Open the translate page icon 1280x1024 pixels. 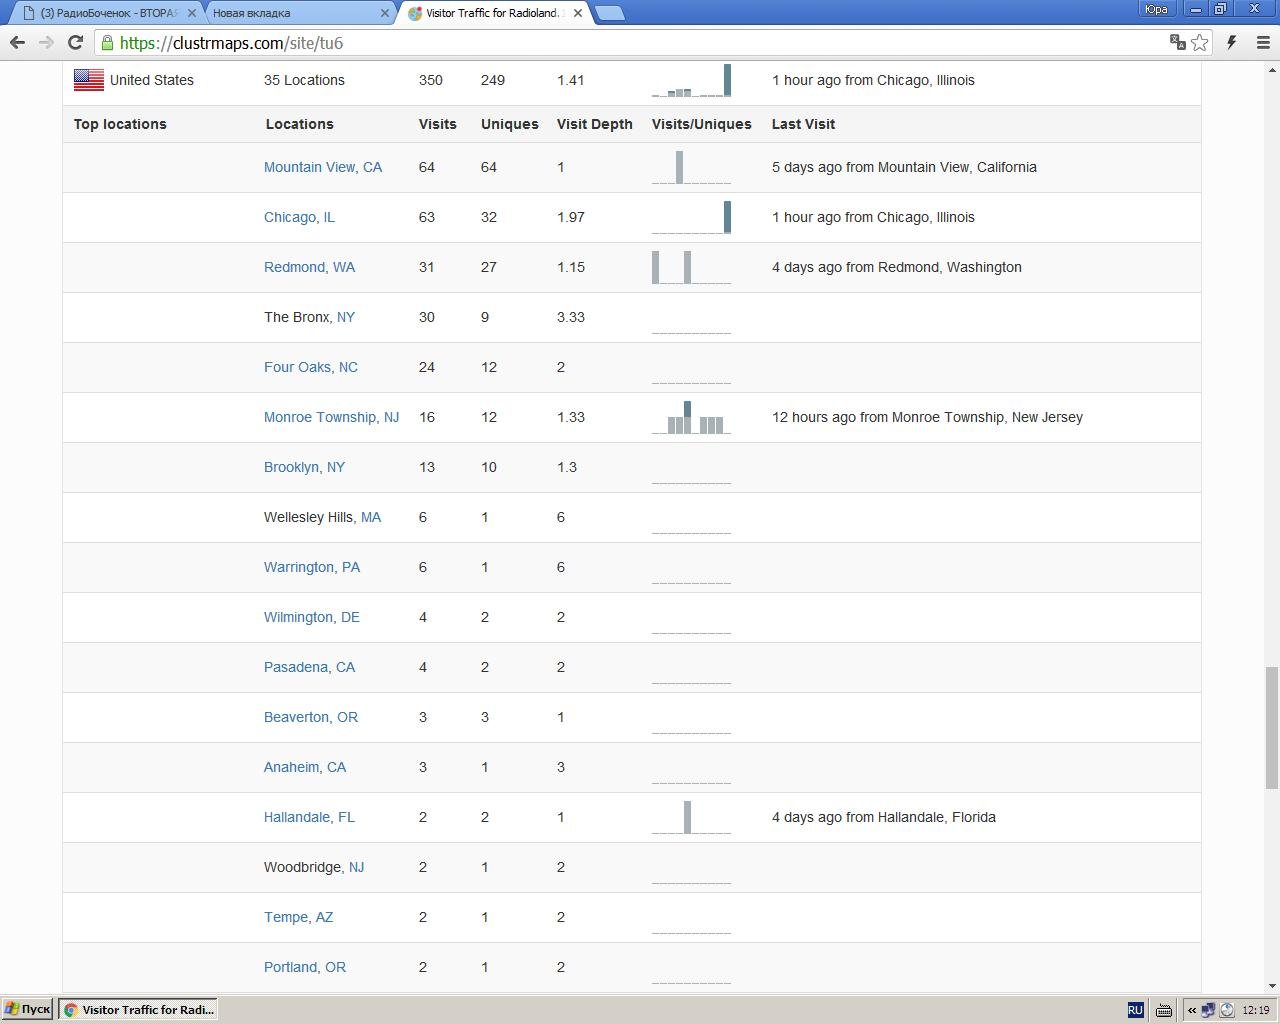pos(1178,42)
